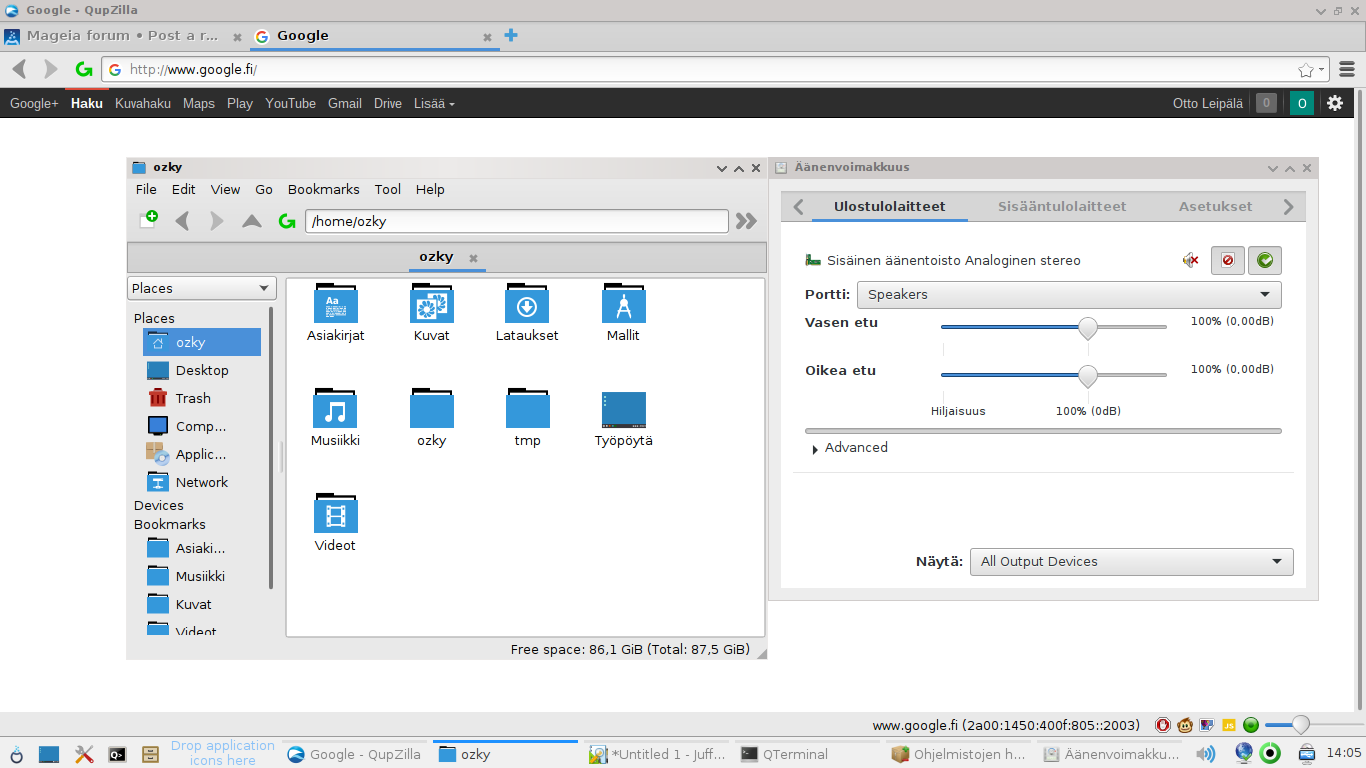Open a new browser tab with plus icon

coord(511,35)
